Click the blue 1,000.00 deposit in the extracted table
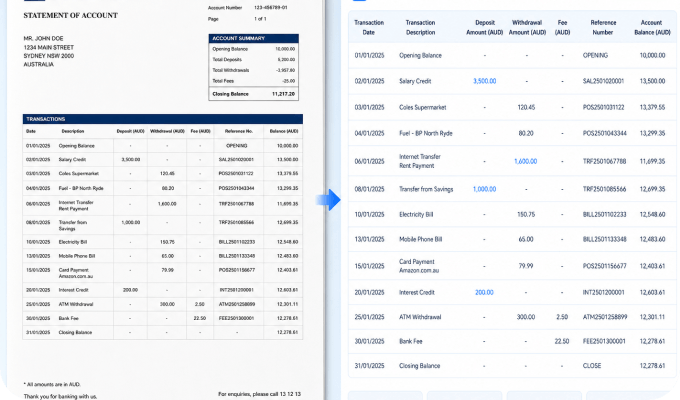The height and width of the screenshot is (400, 680). [484, 189]
